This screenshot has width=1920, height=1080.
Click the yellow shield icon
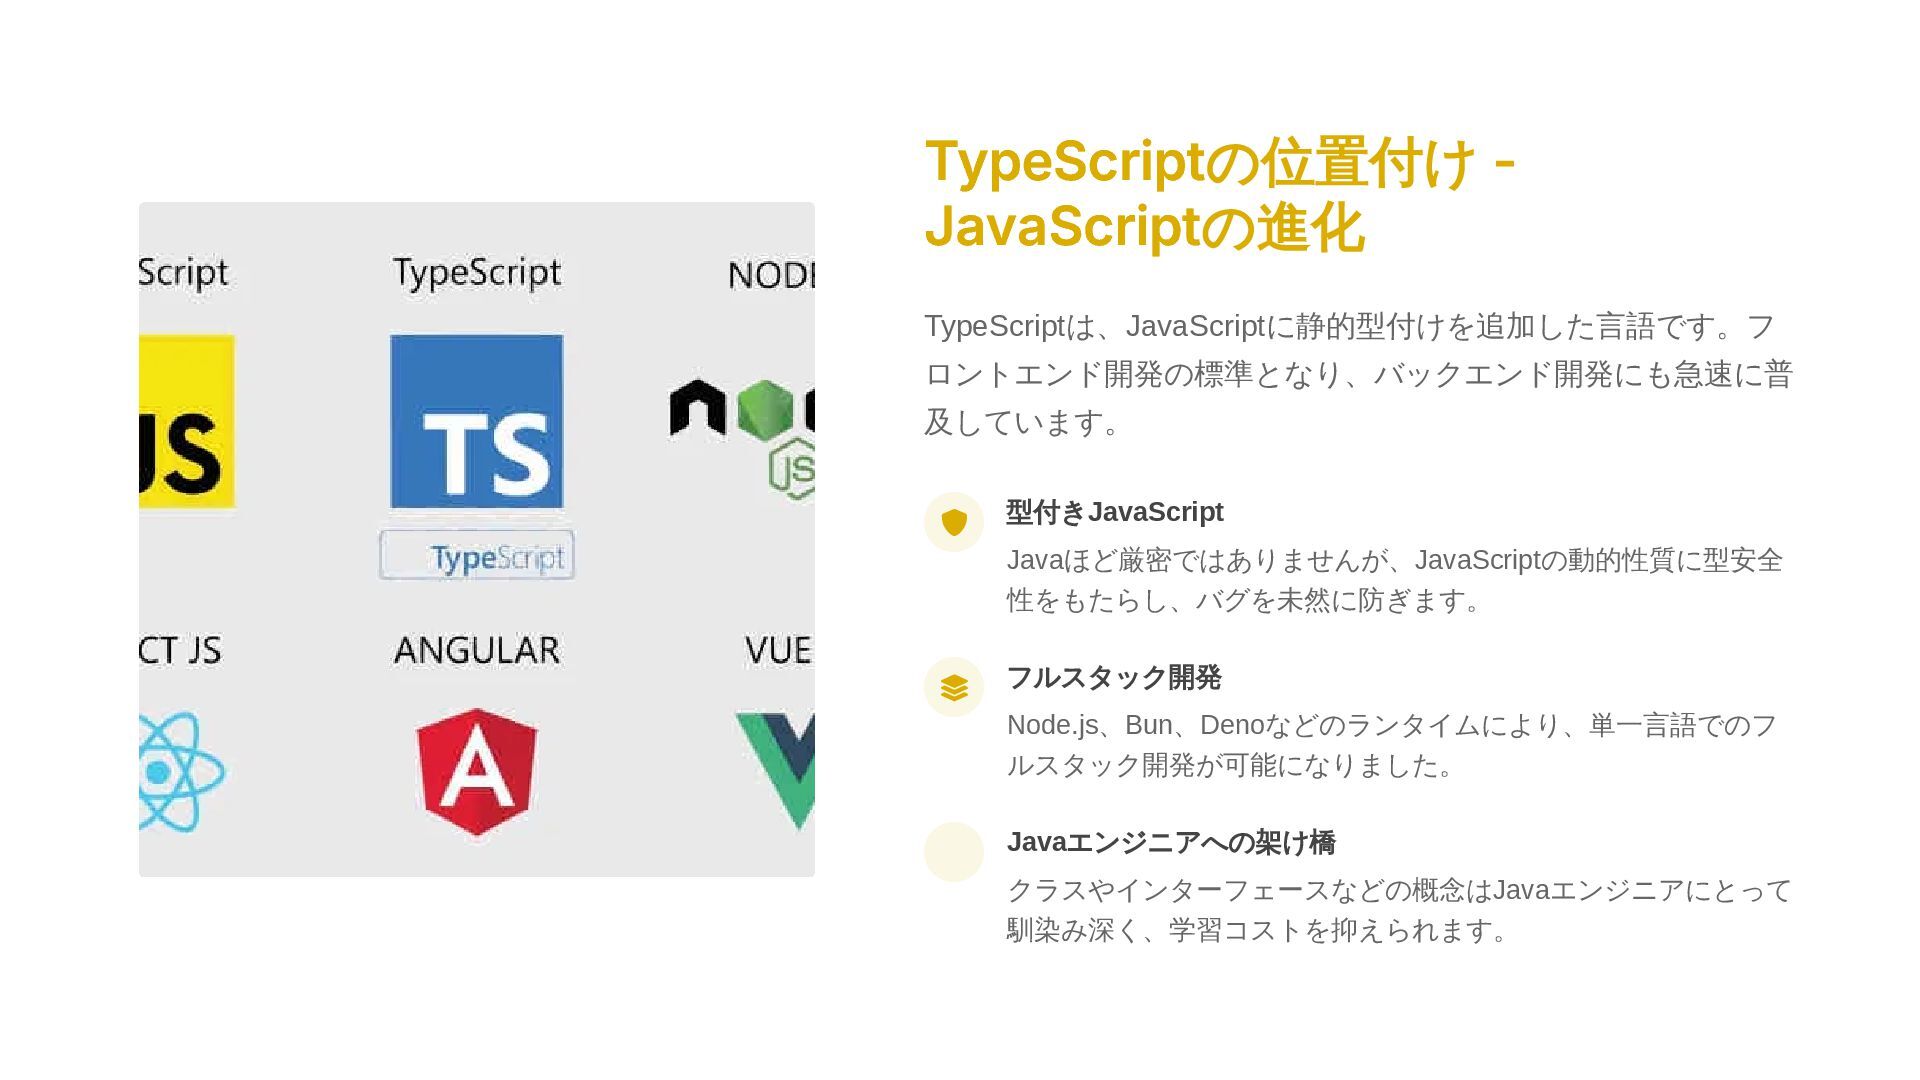tap(954, 522)
